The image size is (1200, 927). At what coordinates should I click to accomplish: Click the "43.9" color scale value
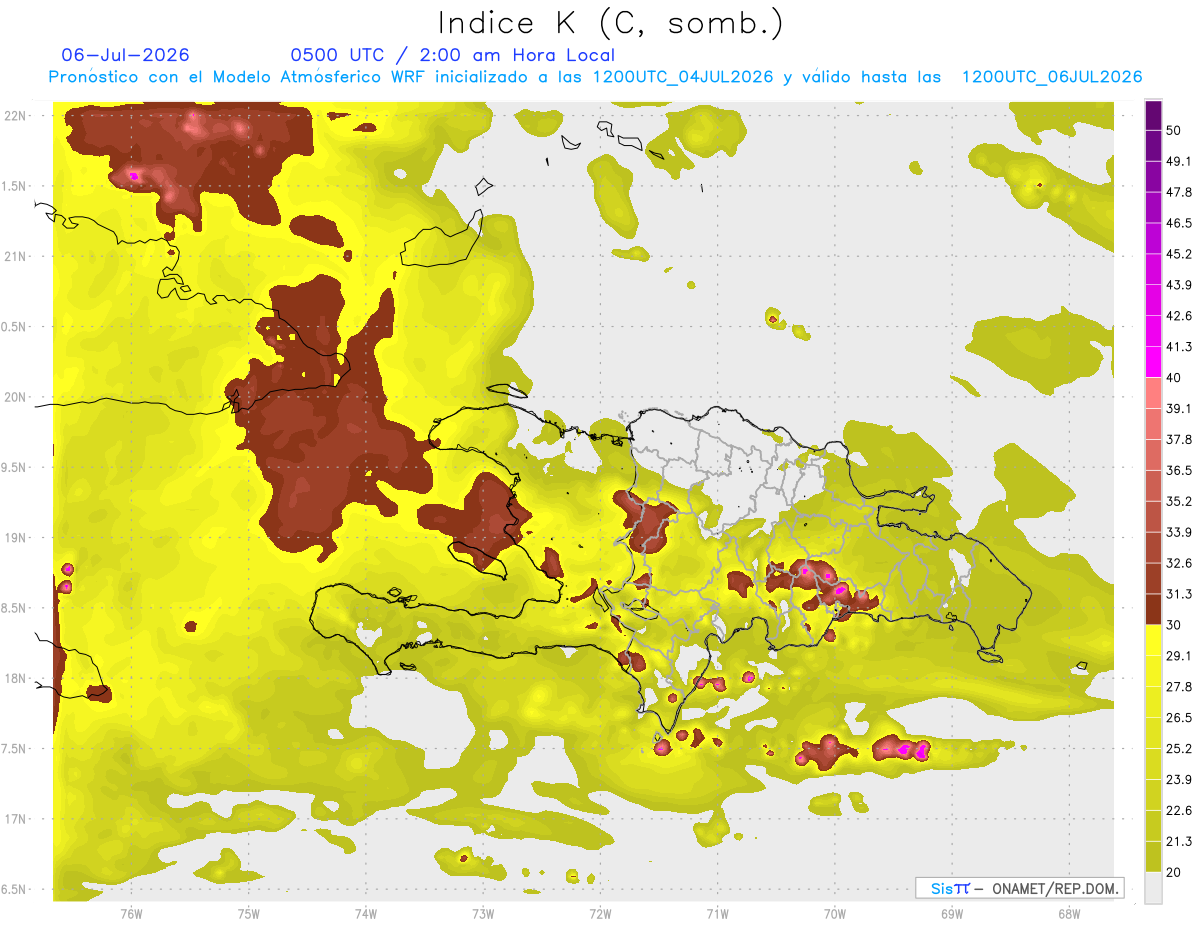[1179, 285]
